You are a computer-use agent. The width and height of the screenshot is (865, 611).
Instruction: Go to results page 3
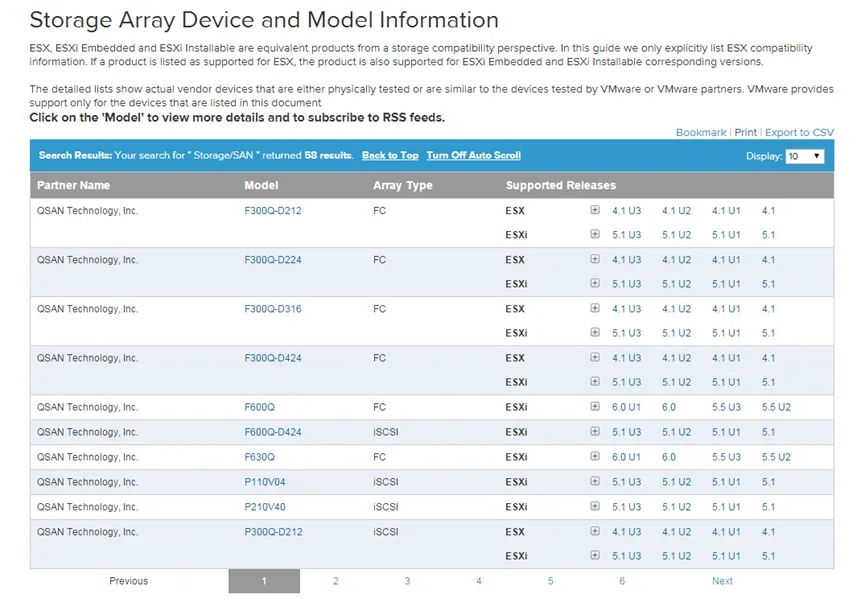407,581
